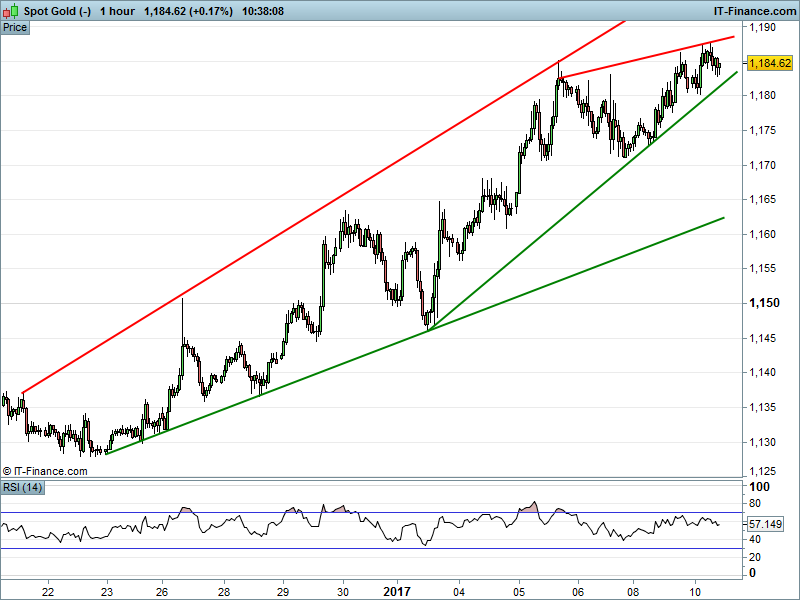This screenshot has width=800, height=600.
Task: Click the 1,160 price axis label
Action: [x=762, y=234]
